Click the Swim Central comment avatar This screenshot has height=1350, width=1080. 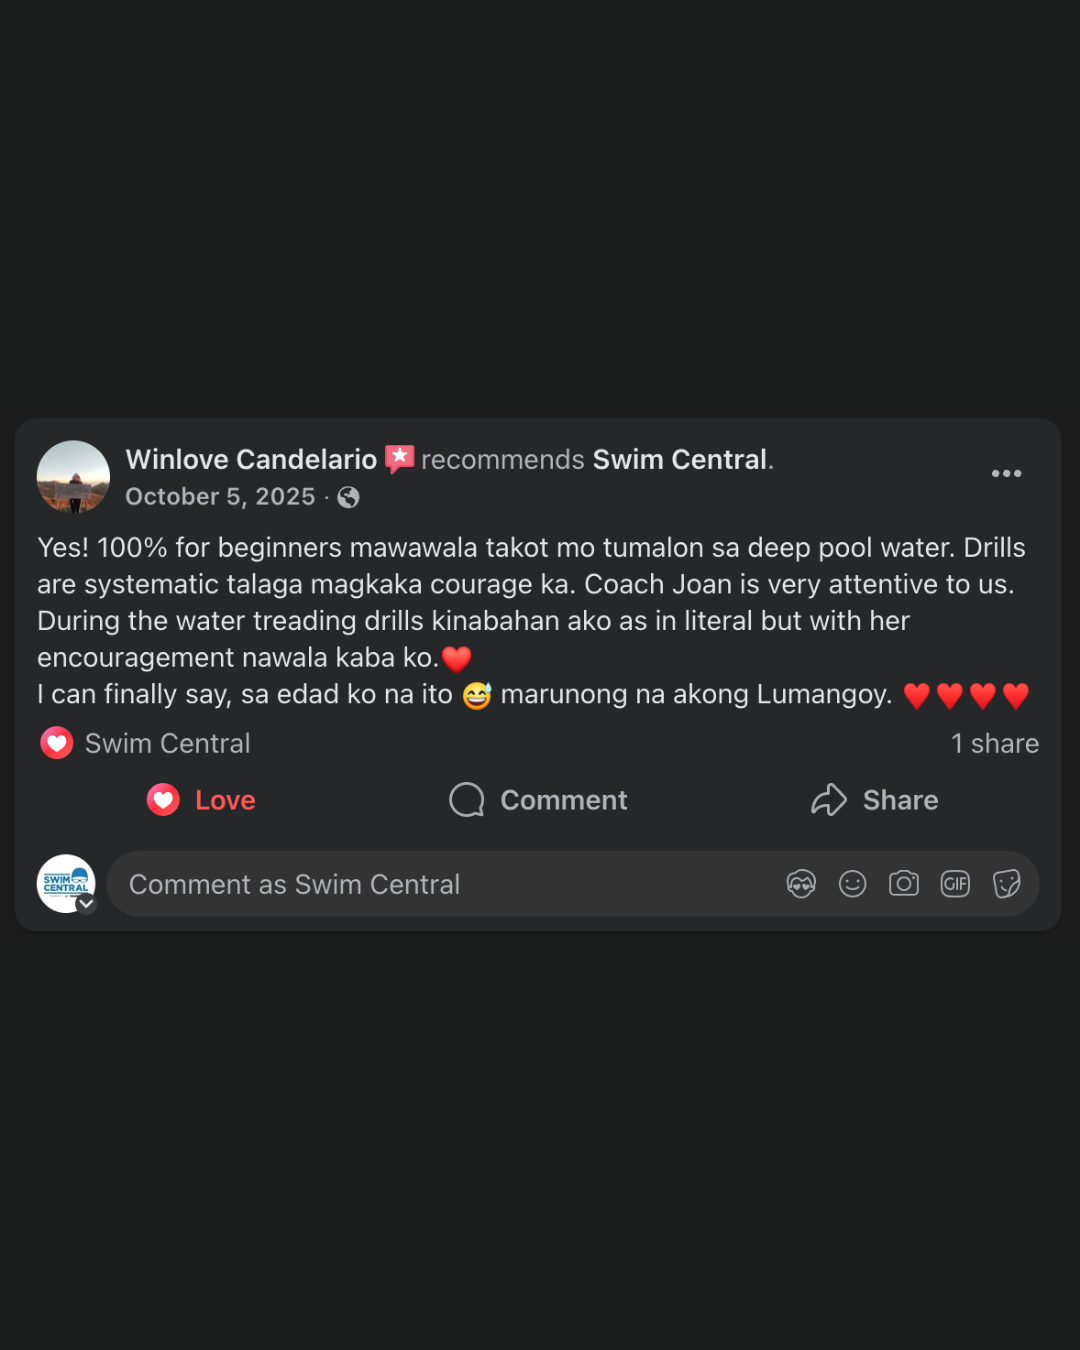[65, 882]
